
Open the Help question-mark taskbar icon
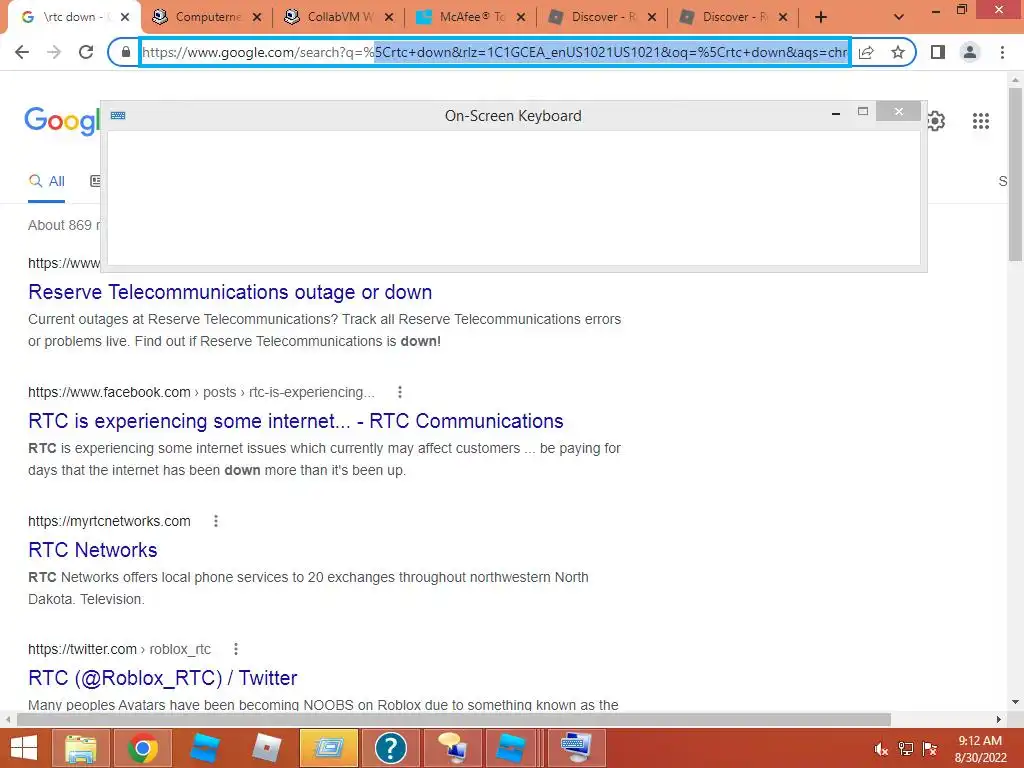pyautogui.click(x=391, y=748)
